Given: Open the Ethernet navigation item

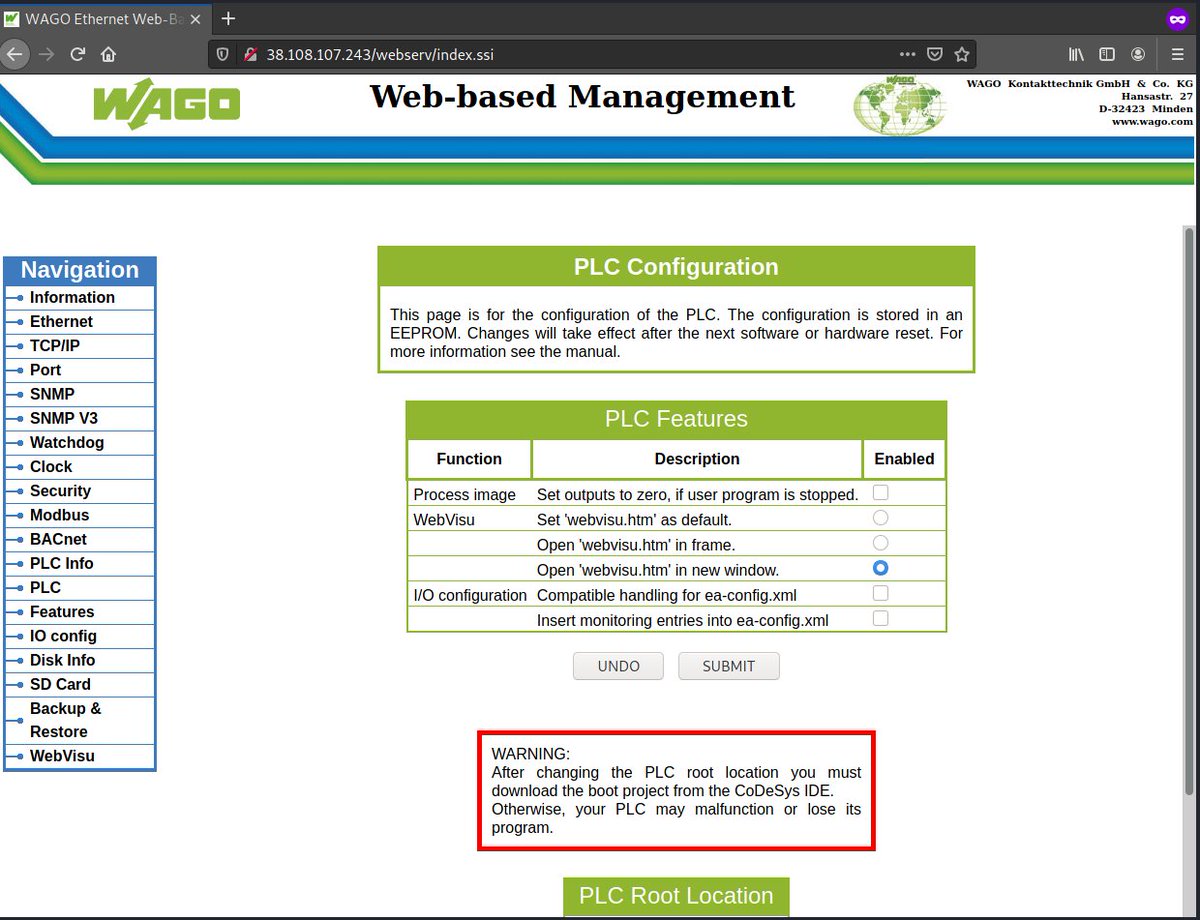Looking at the screenshot, I should click(61, 321).
